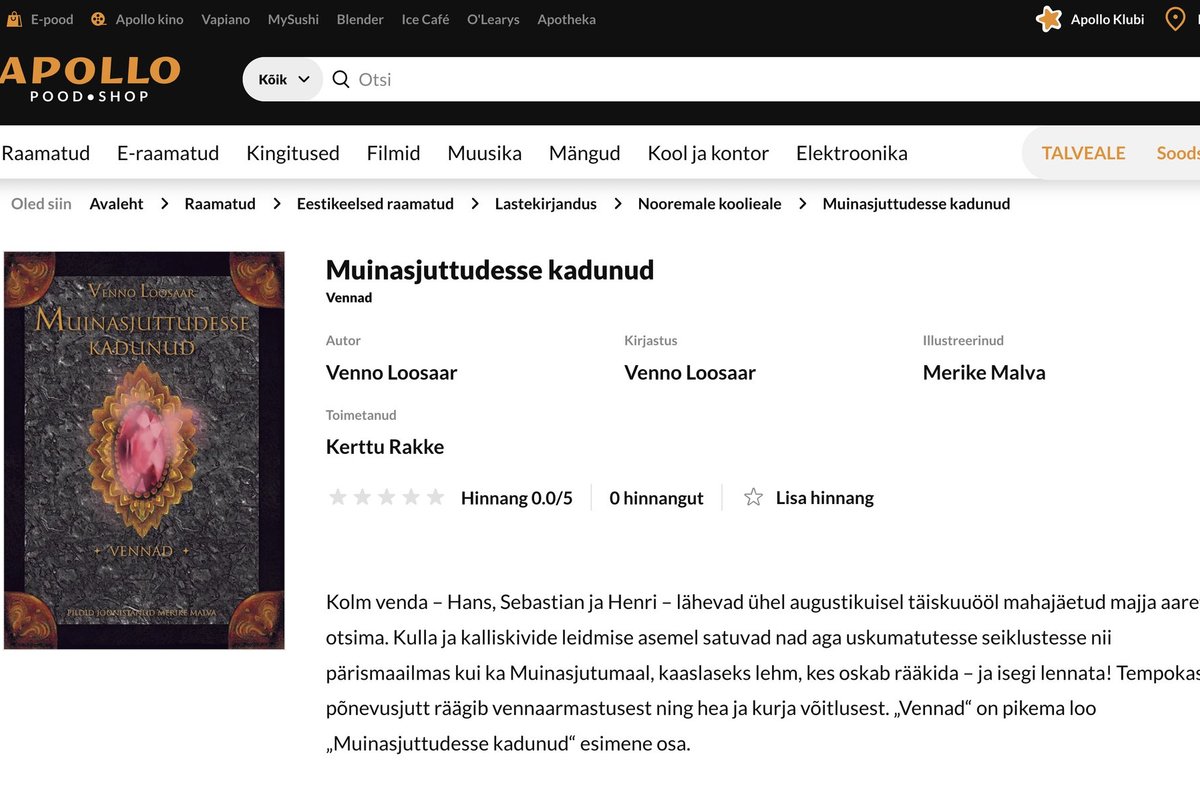Screen dimensions: 1200x800
Task: Click the Avaleht breadcrumb link
Action: tap(116, 203)
